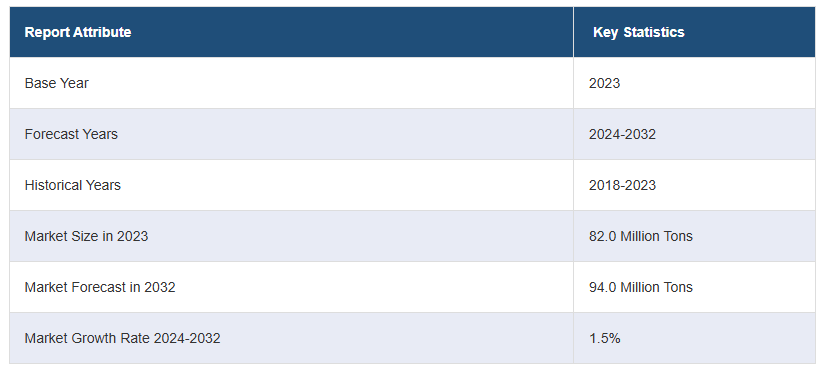
Task: Click the 2018-2023 historical years value
Action: coord(622,185)
